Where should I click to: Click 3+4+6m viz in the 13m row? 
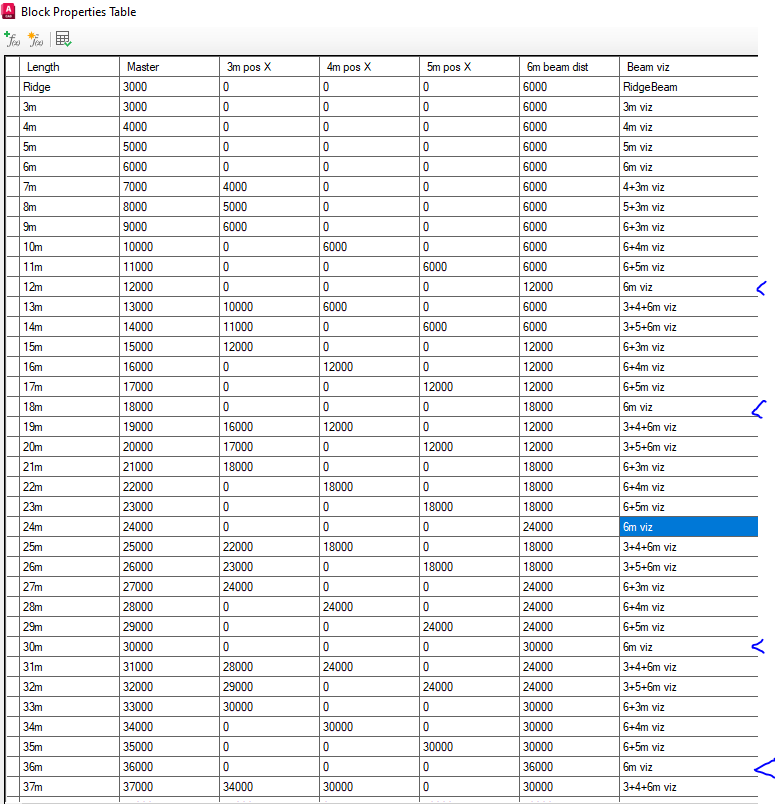pos(689,307)
